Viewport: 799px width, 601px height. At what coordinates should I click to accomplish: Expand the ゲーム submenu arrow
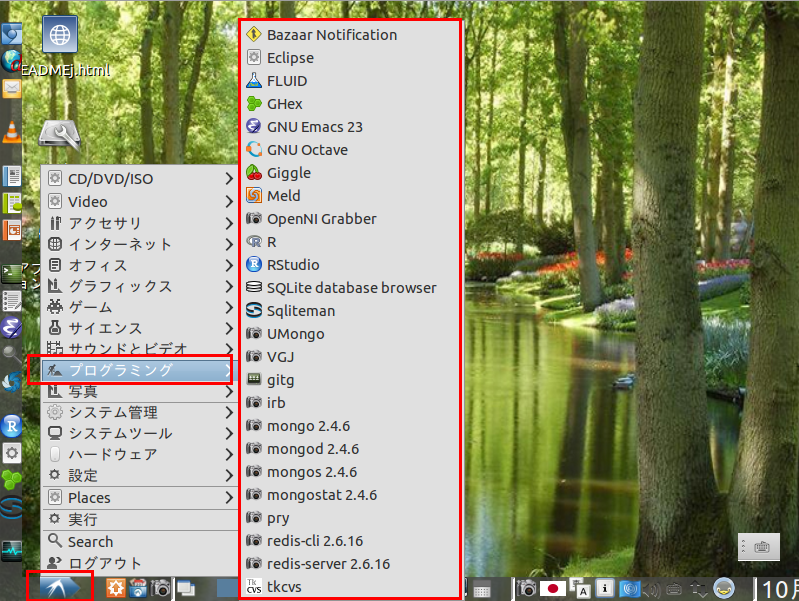pyautogui.click(x=229, y=307)
